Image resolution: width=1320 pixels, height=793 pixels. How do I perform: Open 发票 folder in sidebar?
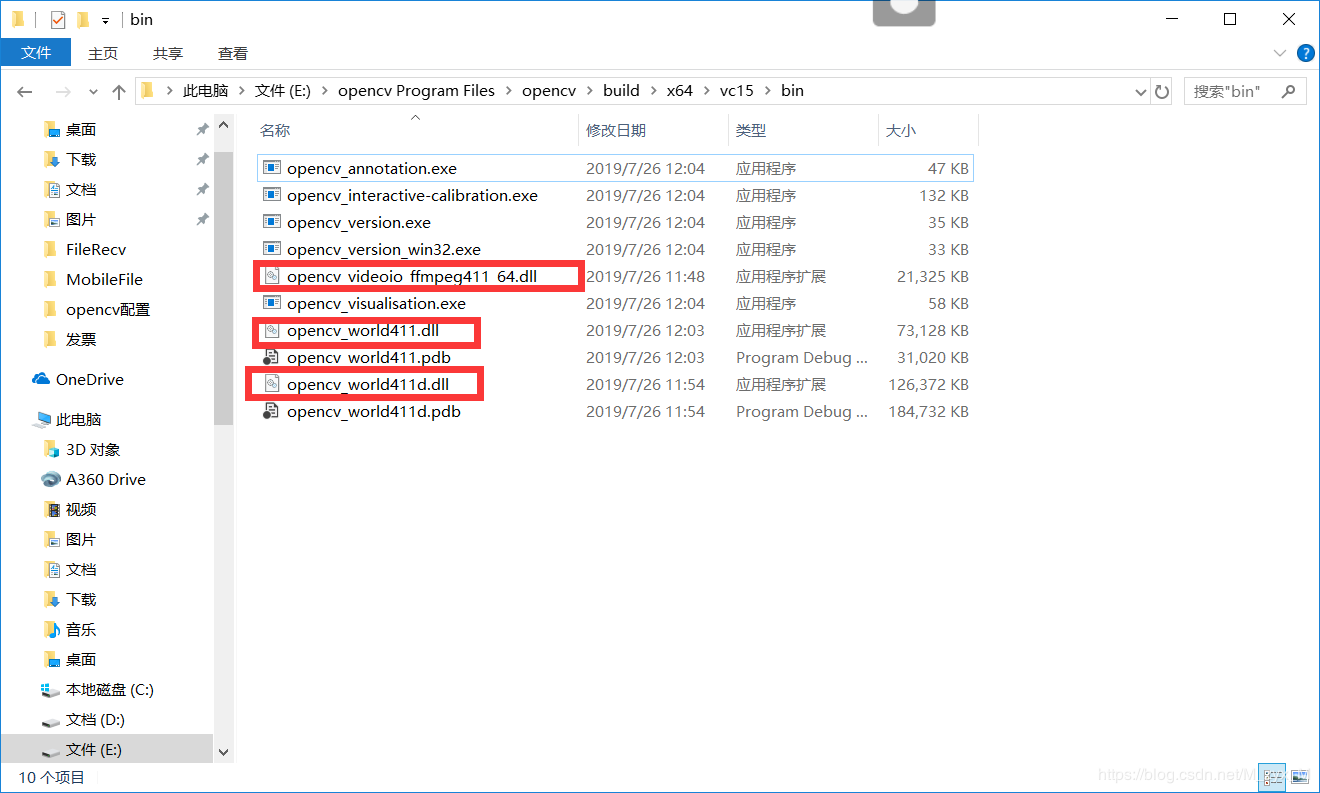[81, 340]
